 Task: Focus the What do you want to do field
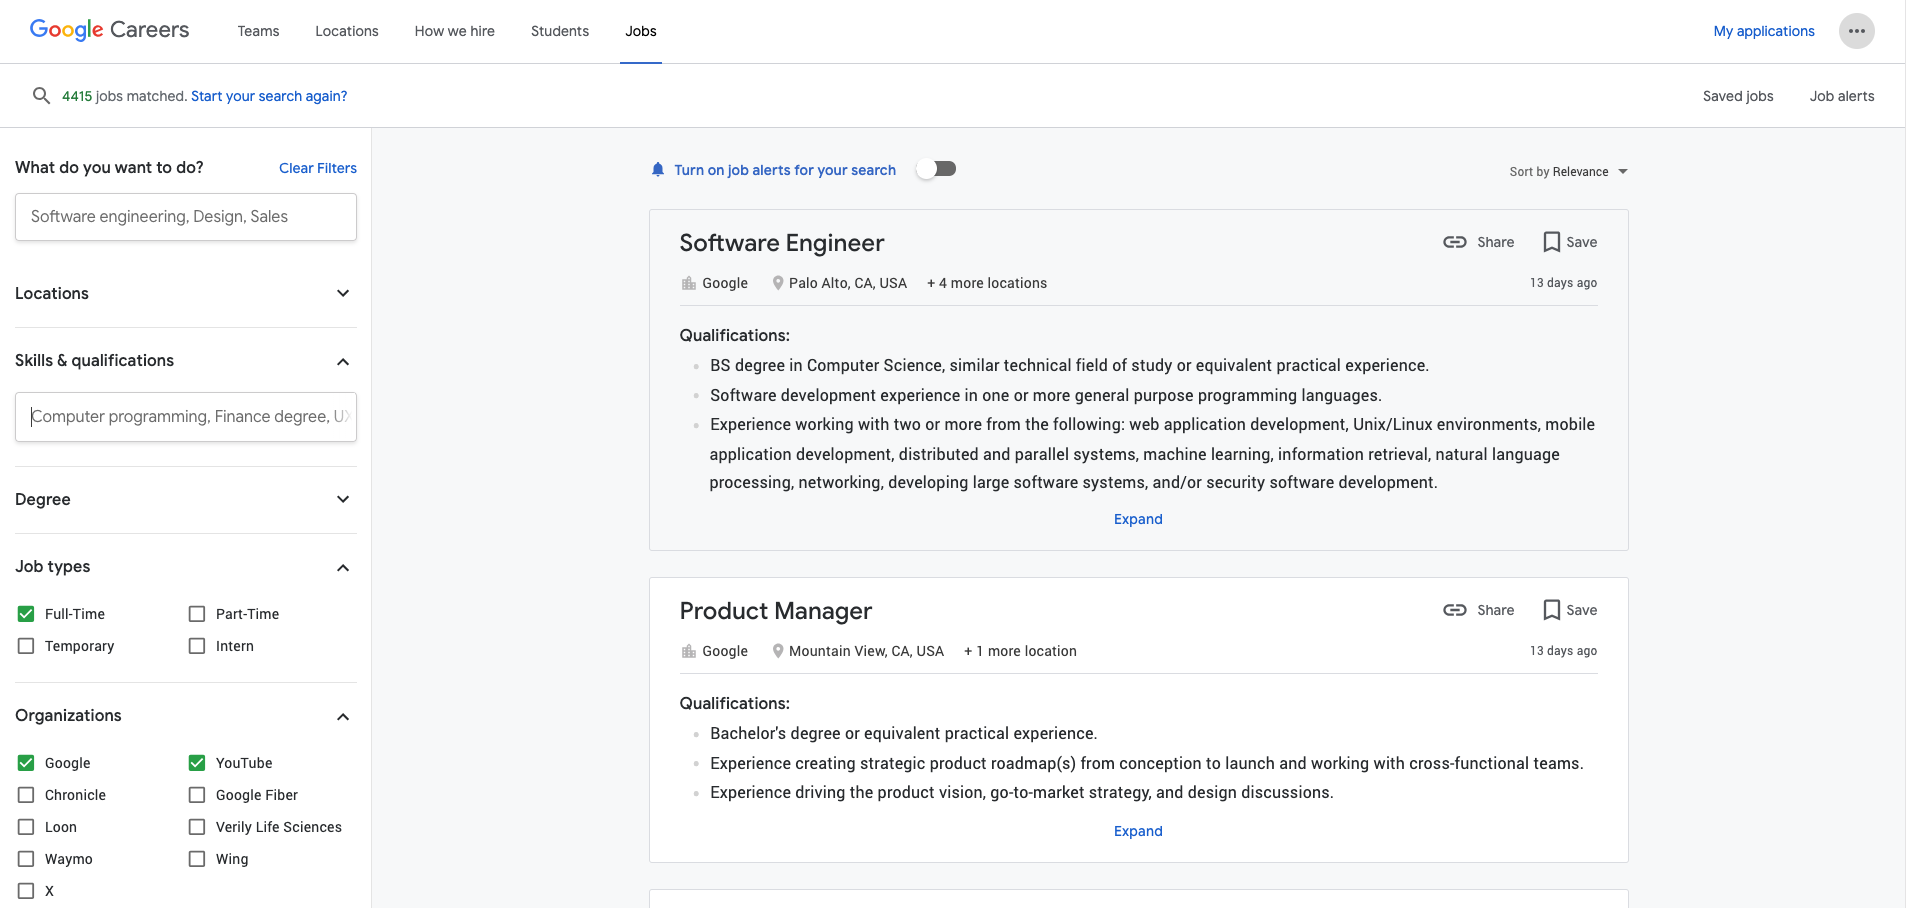[x=186, y=217]
